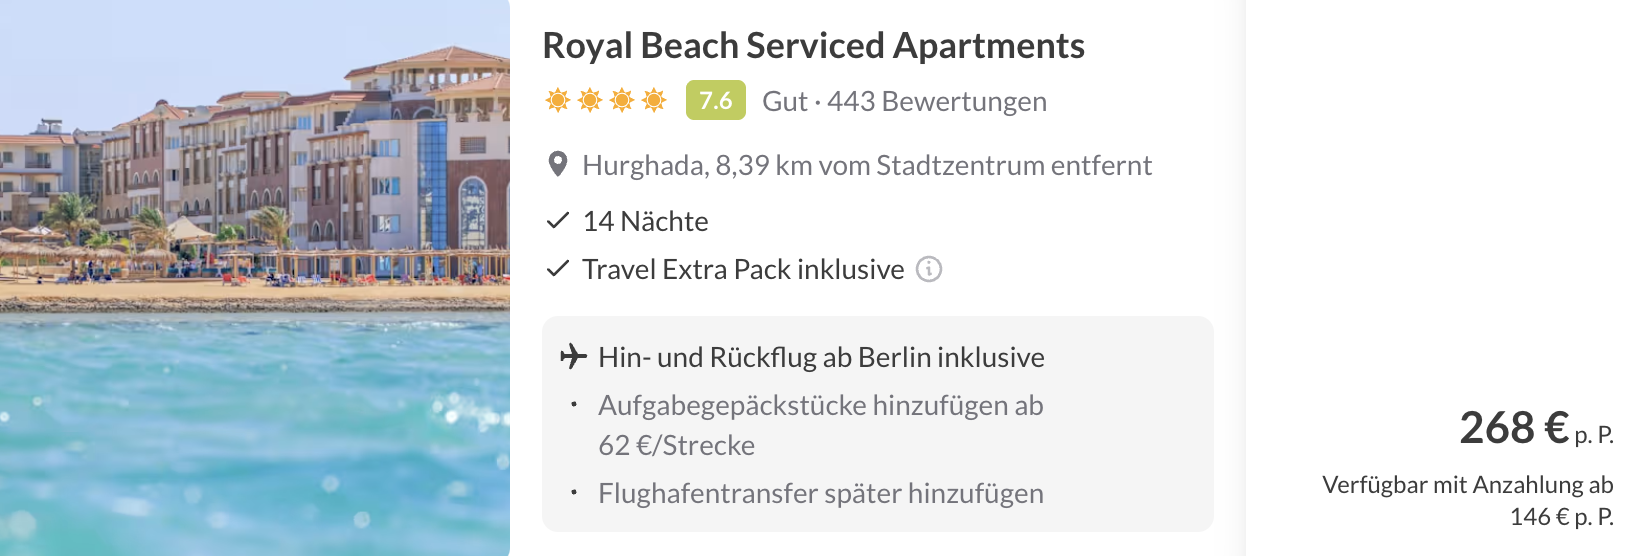Click the checkmark beside 14 Nächte
The image size is (1636, 556).
558,221
